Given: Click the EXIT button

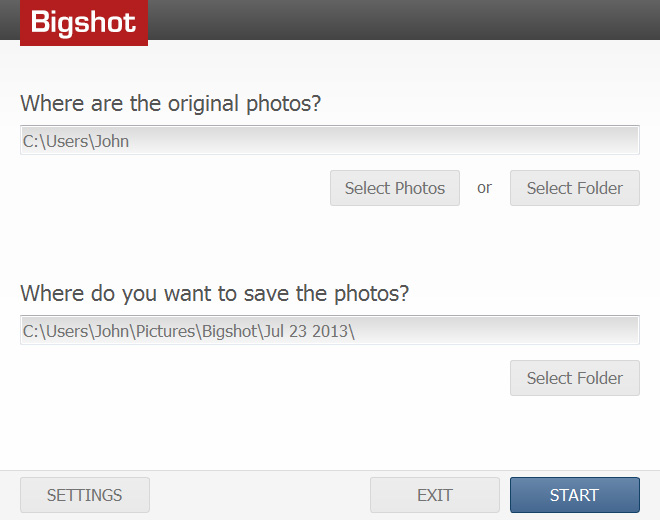Looking at the screenshot, I should pos(435,495).
